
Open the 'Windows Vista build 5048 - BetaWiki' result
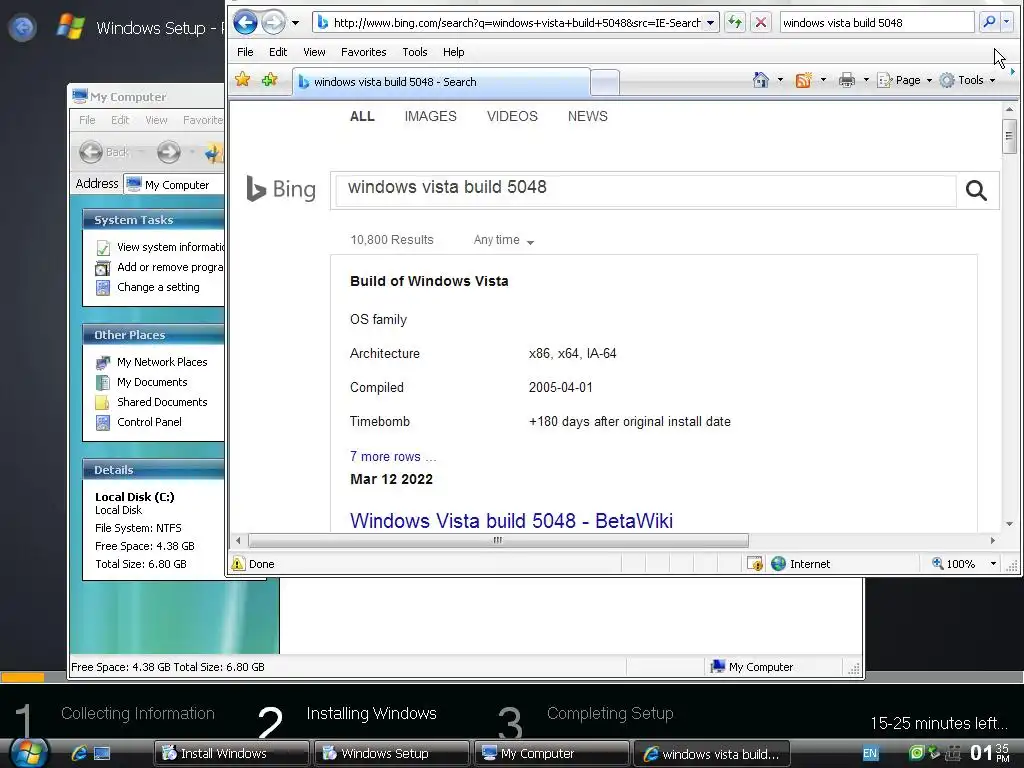511,520
